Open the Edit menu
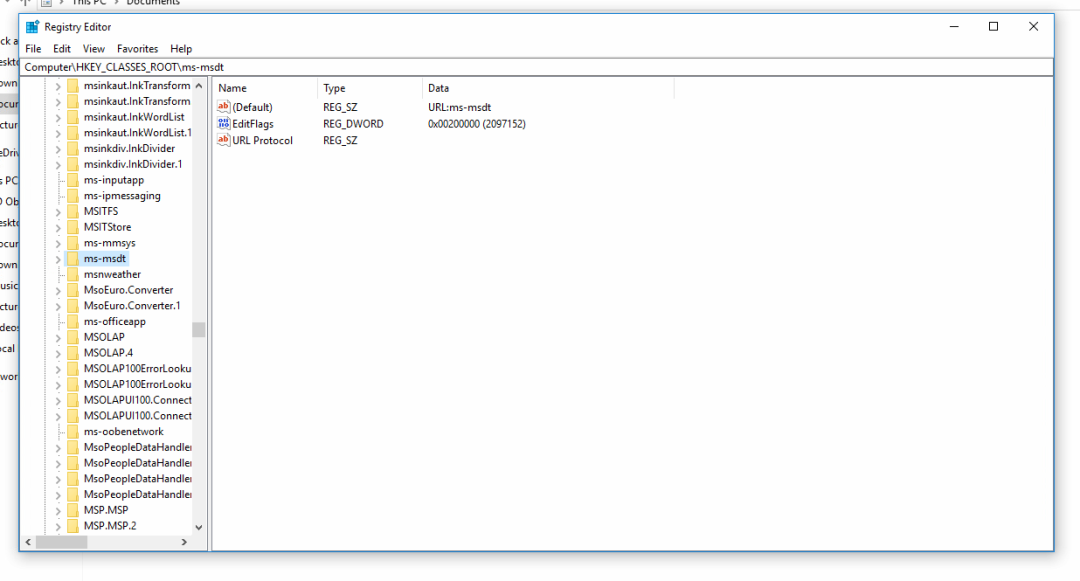 [62, 49]
